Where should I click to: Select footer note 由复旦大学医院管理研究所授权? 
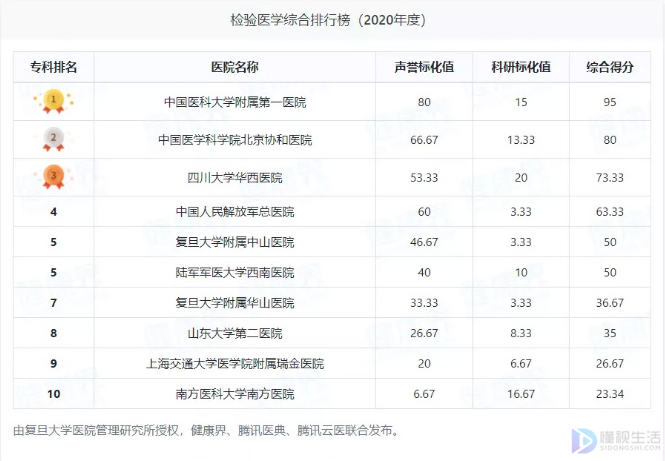[x=96, y=430]
